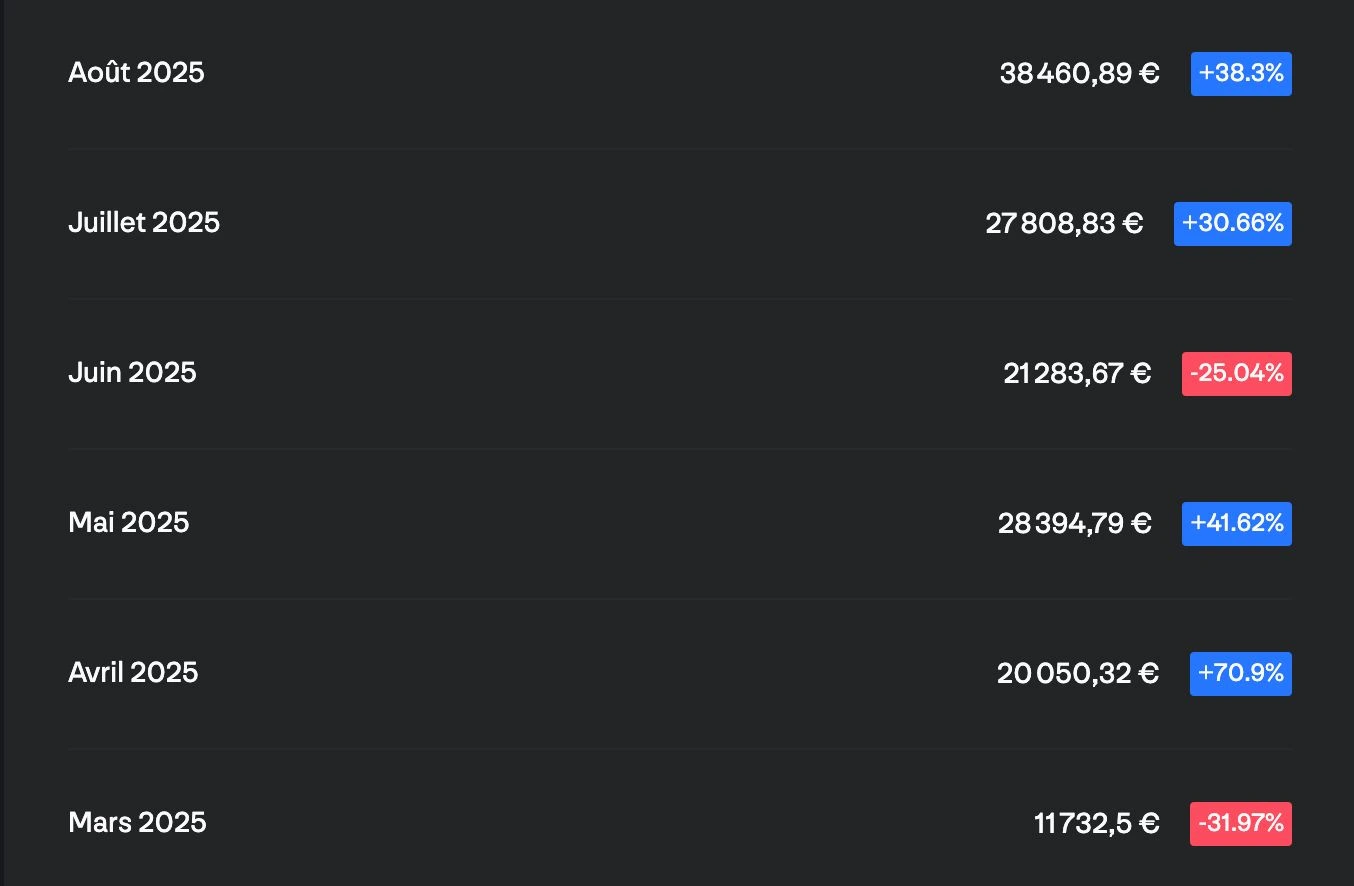
Task: Click the Août 2025 month label
Action: pyautogui.click(x=136, y=73)
